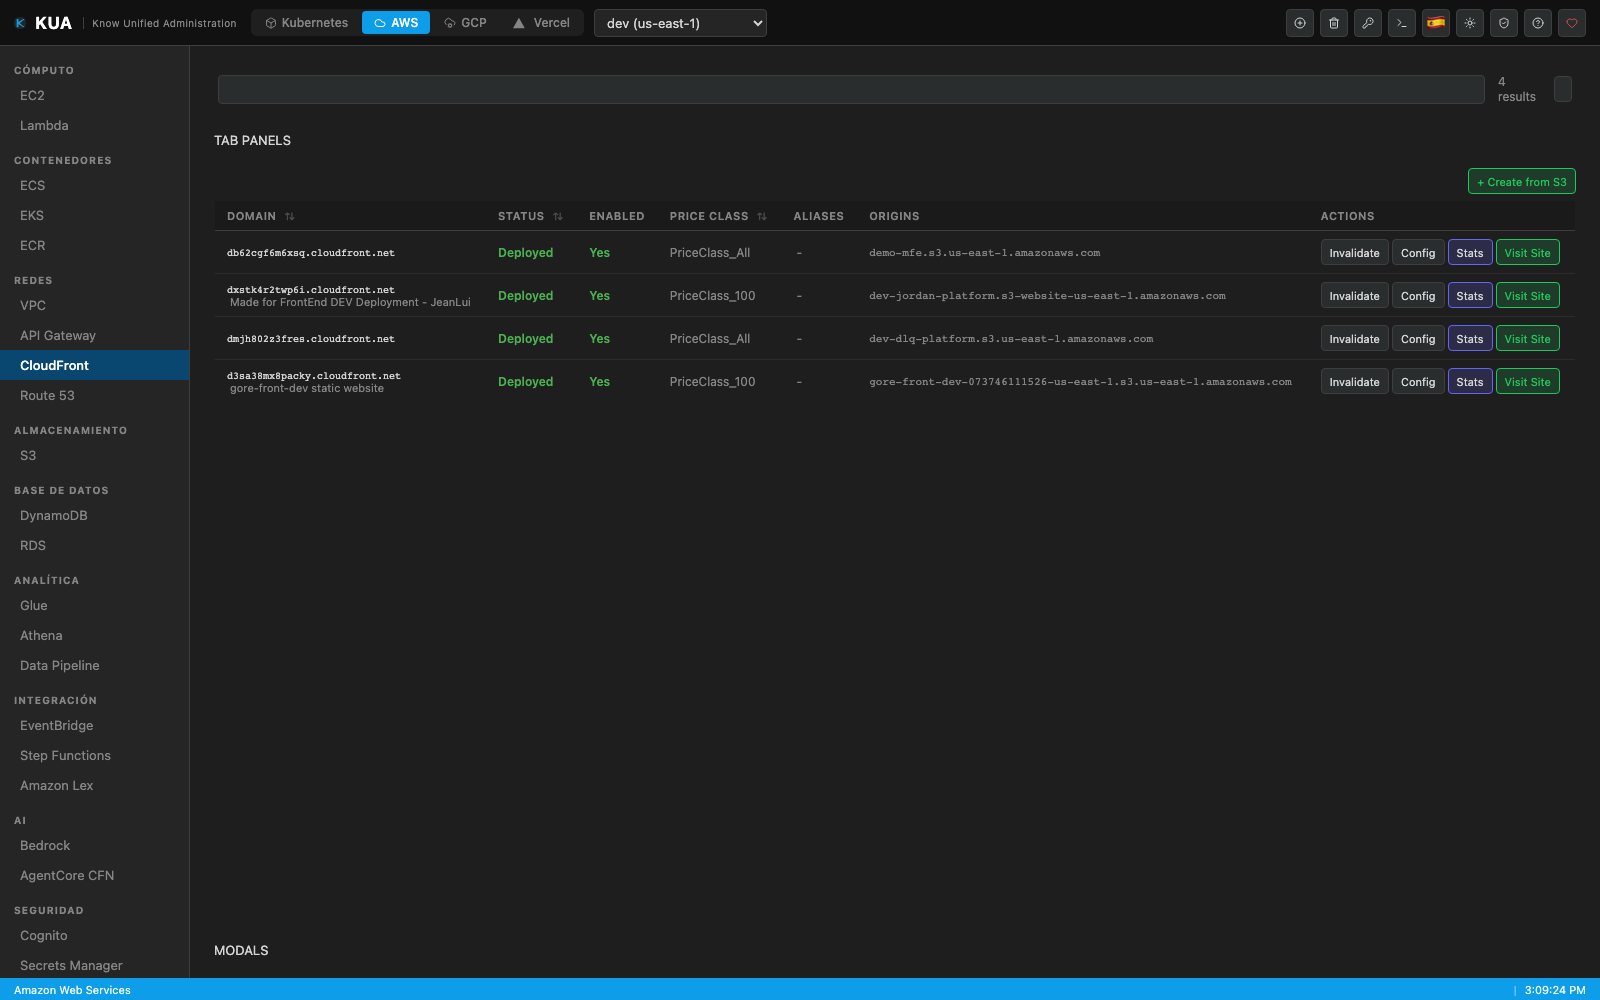Image resolution: width=1600 pixels, height=1000 pixels.
Task: Open Lambda in the sidebar
Action: click(x=95, y=126)
